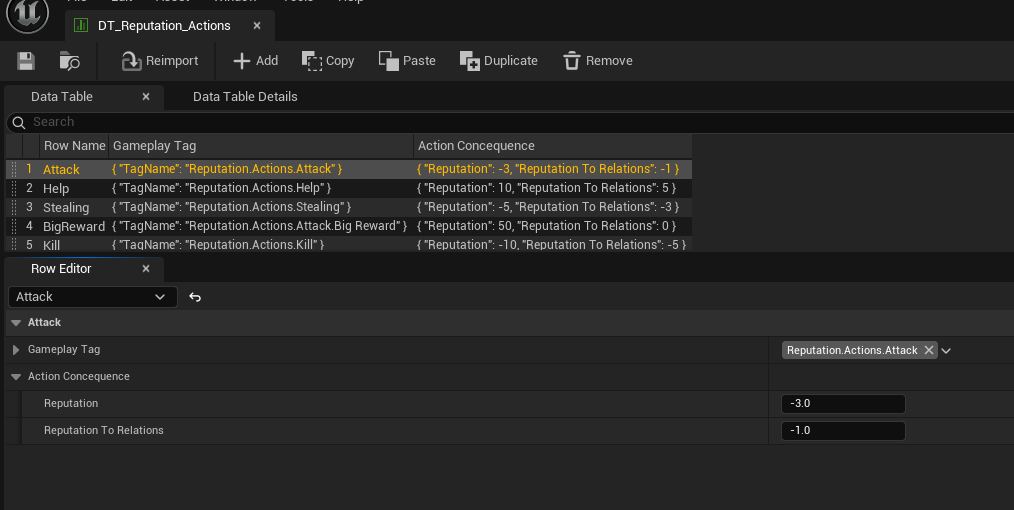Collapse the Action Concequence section
Viewport: 1014px width, 510px height.
click(16, 377)
